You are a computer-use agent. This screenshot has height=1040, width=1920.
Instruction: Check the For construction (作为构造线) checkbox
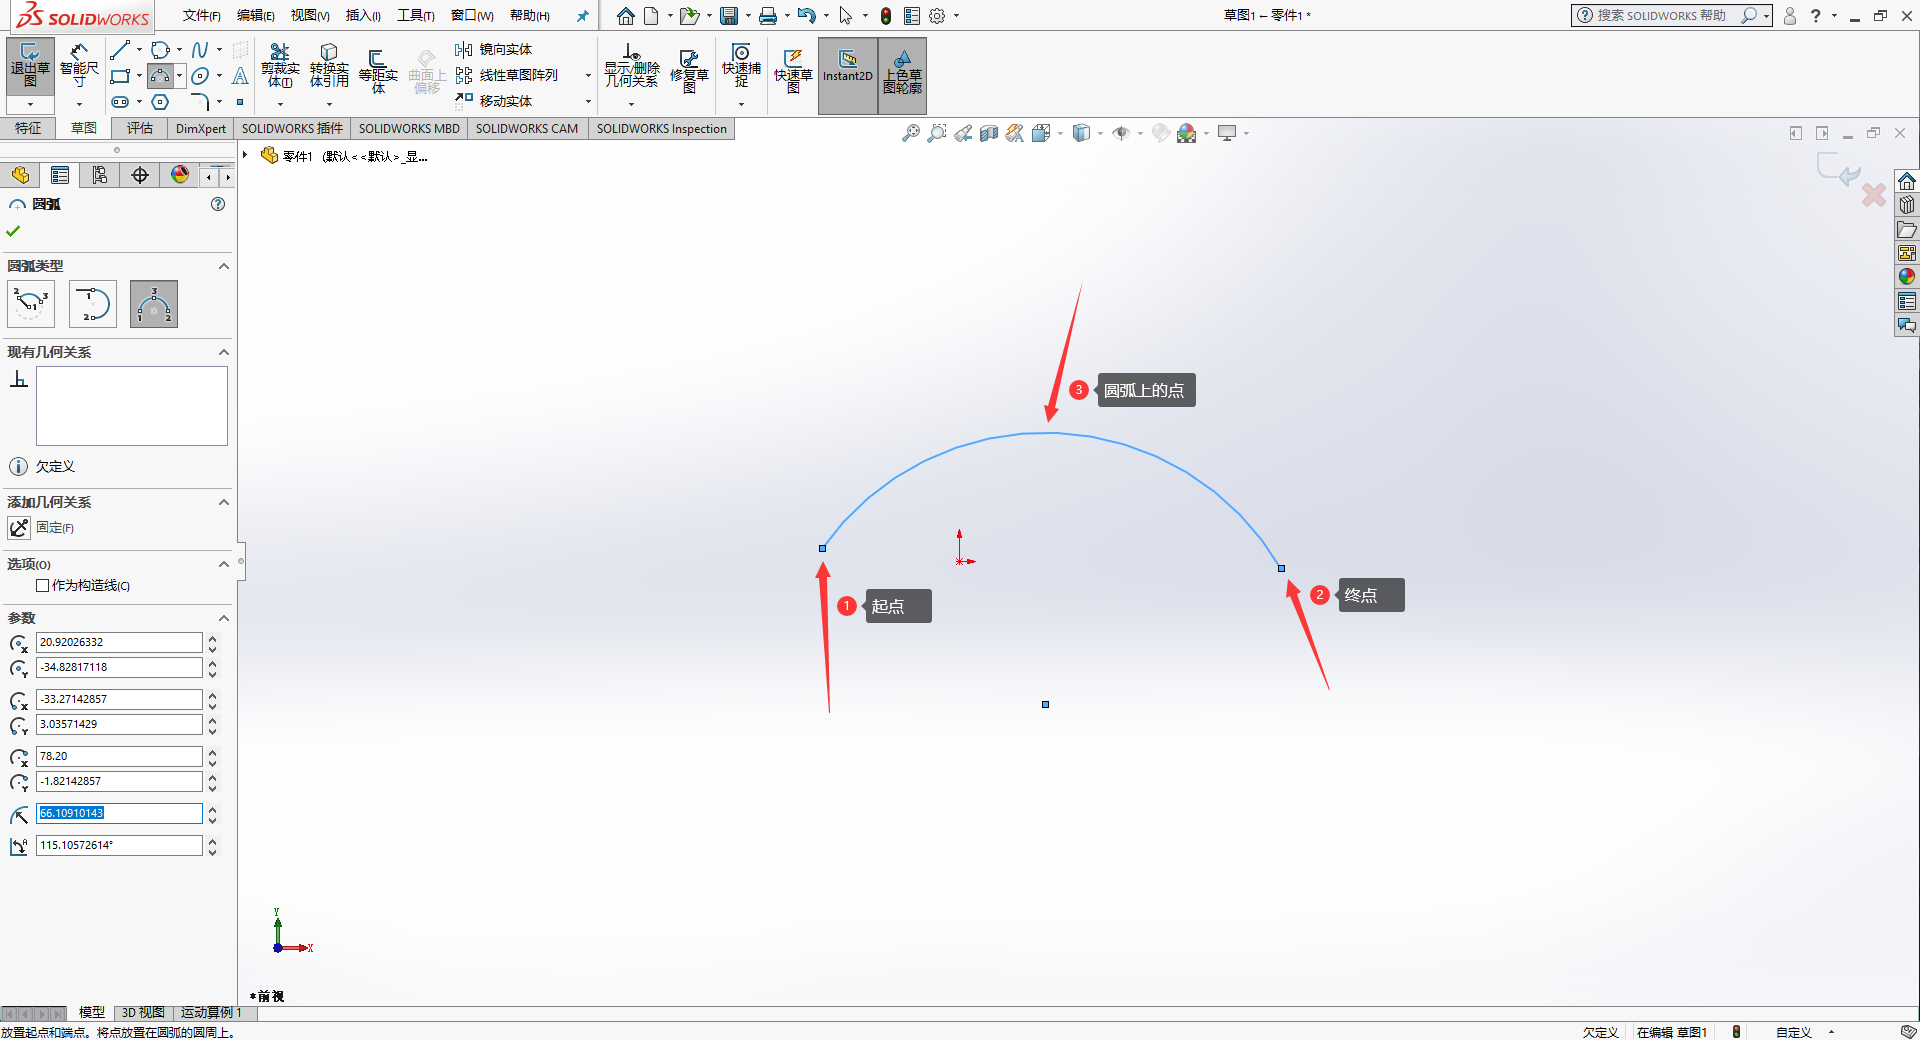coord(42,586)
